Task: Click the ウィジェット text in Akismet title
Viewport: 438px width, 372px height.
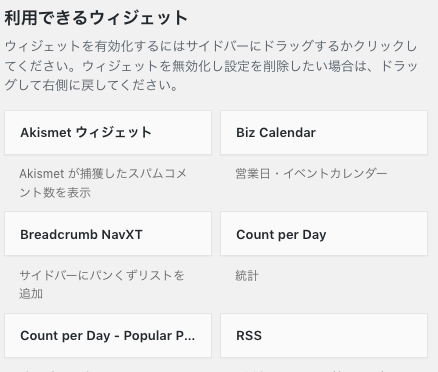Action: point(114,132)
